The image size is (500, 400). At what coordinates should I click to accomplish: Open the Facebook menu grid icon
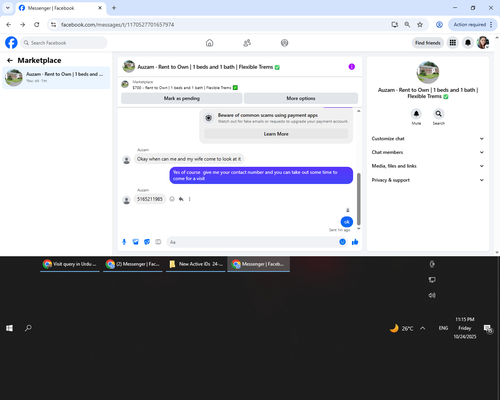453,43
